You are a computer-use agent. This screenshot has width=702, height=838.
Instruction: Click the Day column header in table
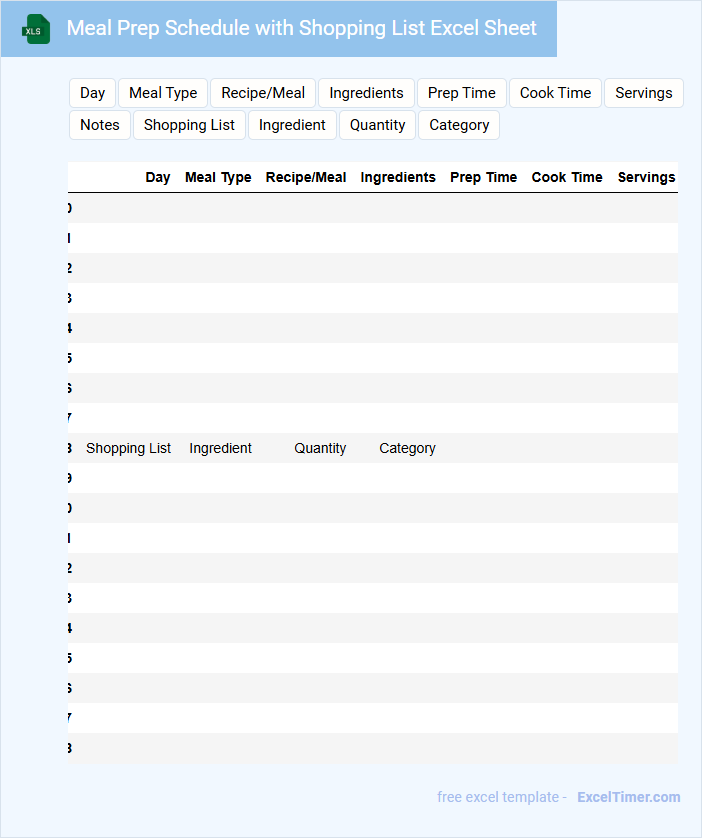158,177
